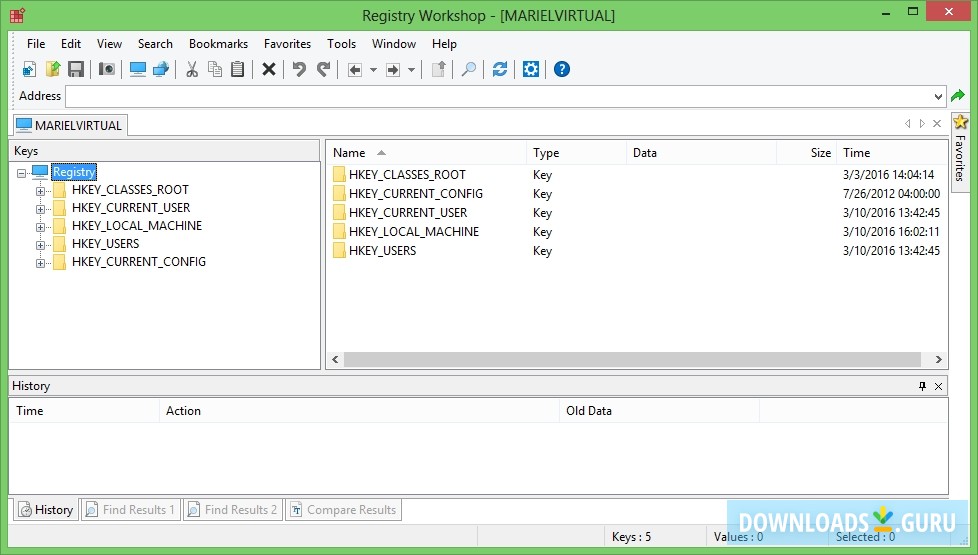
Task: Click the horizontal scrollbar right arrow
Action: (938, 359)
